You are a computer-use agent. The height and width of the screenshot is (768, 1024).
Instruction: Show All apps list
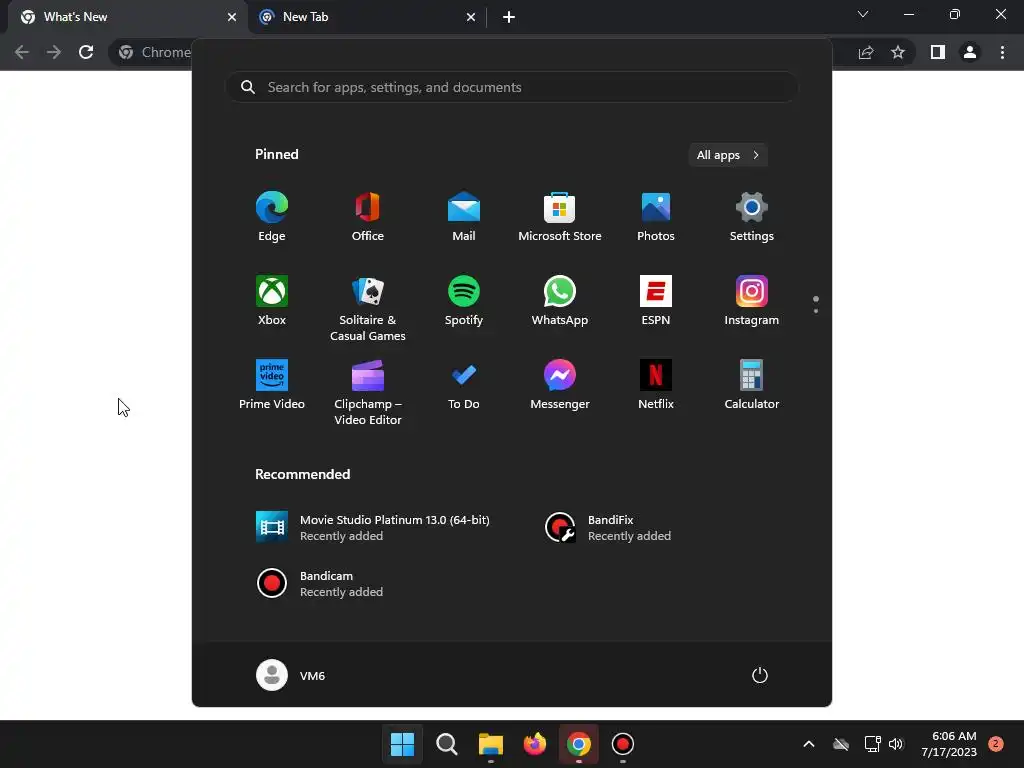coord(728,155)
